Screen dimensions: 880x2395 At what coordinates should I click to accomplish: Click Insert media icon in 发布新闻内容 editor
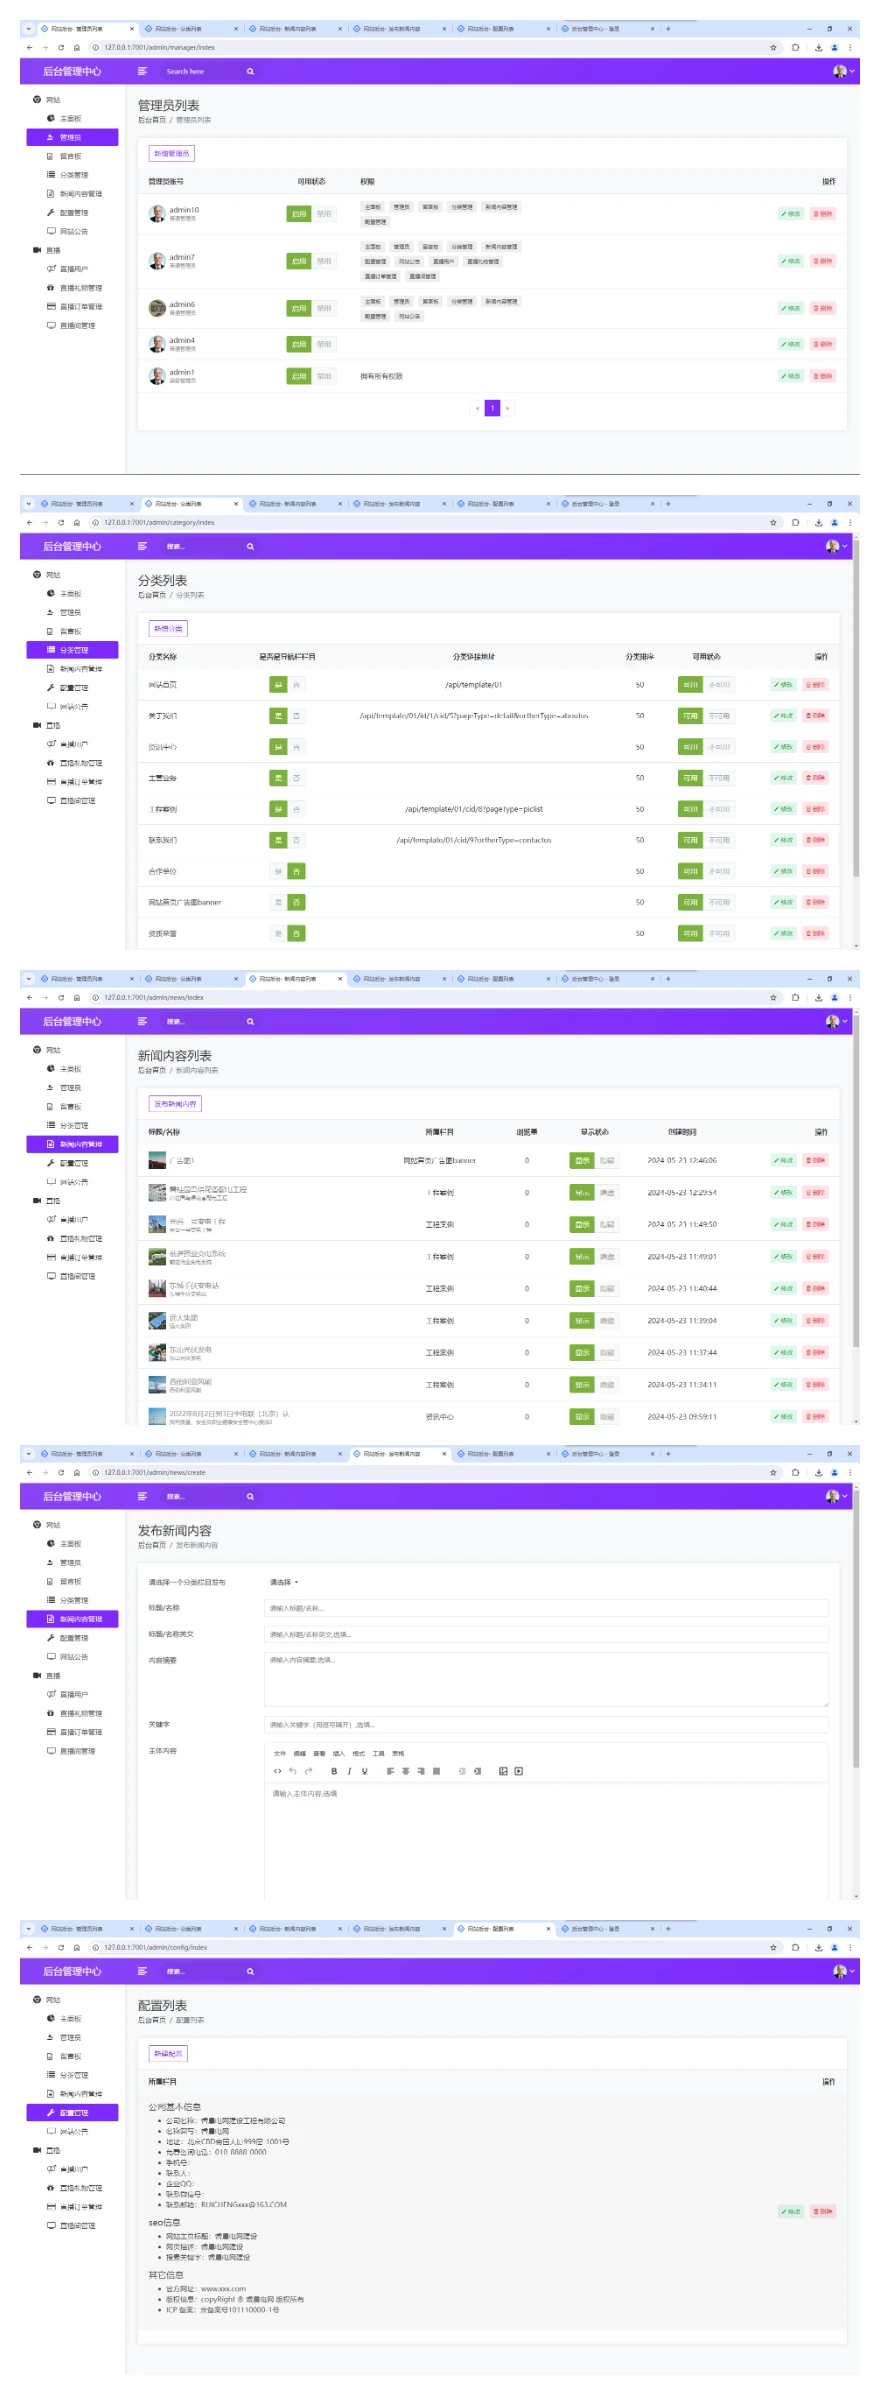pyautogui.click(x=518, y=1771)
